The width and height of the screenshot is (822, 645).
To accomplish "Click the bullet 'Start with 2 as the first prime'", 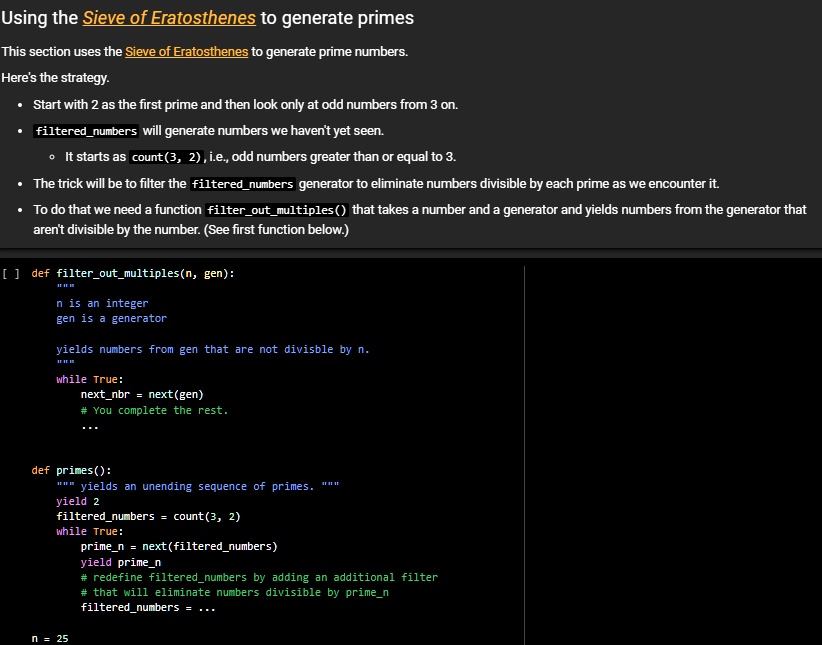I will coord(245,104).
